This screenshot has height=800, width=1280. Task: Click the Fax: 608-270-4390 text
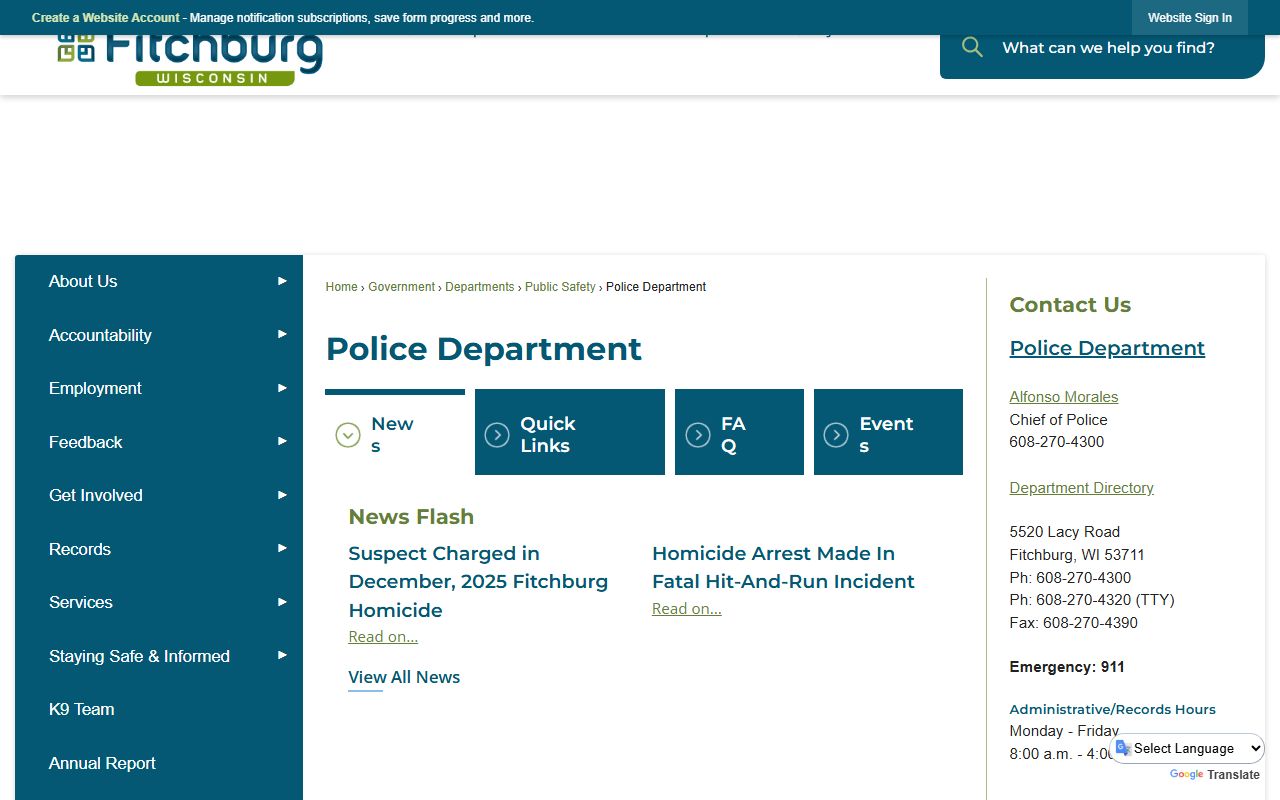(1073, 623)
